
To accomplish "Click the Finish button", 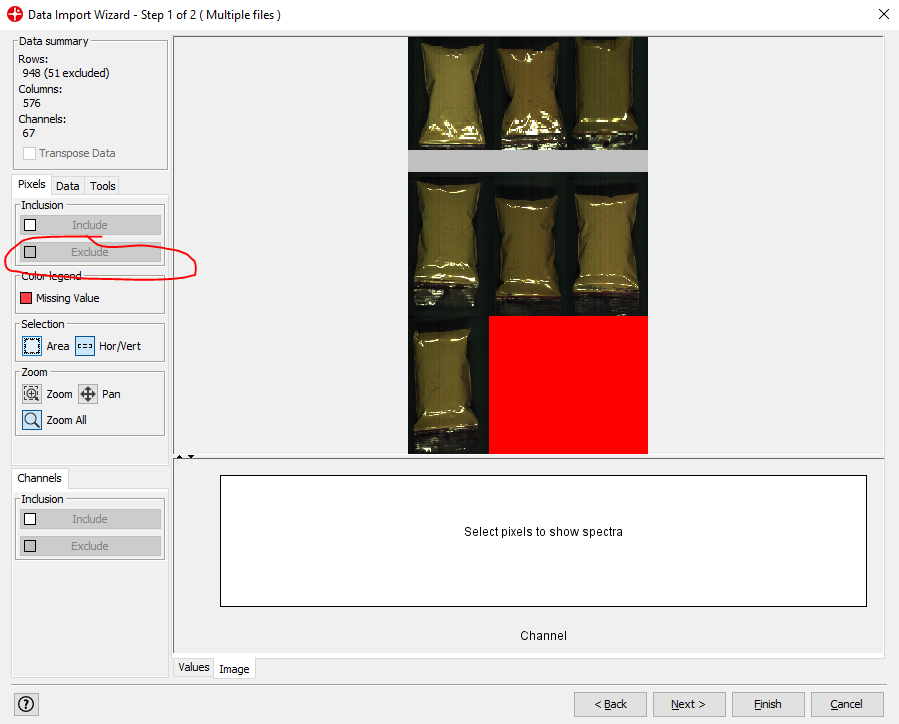I will coord(767,704).
